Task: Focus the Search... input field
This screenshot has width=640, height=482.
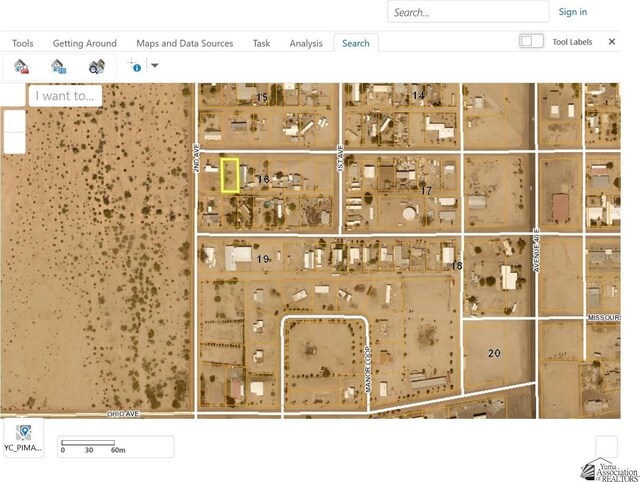Action: click(x=468, y=12)
